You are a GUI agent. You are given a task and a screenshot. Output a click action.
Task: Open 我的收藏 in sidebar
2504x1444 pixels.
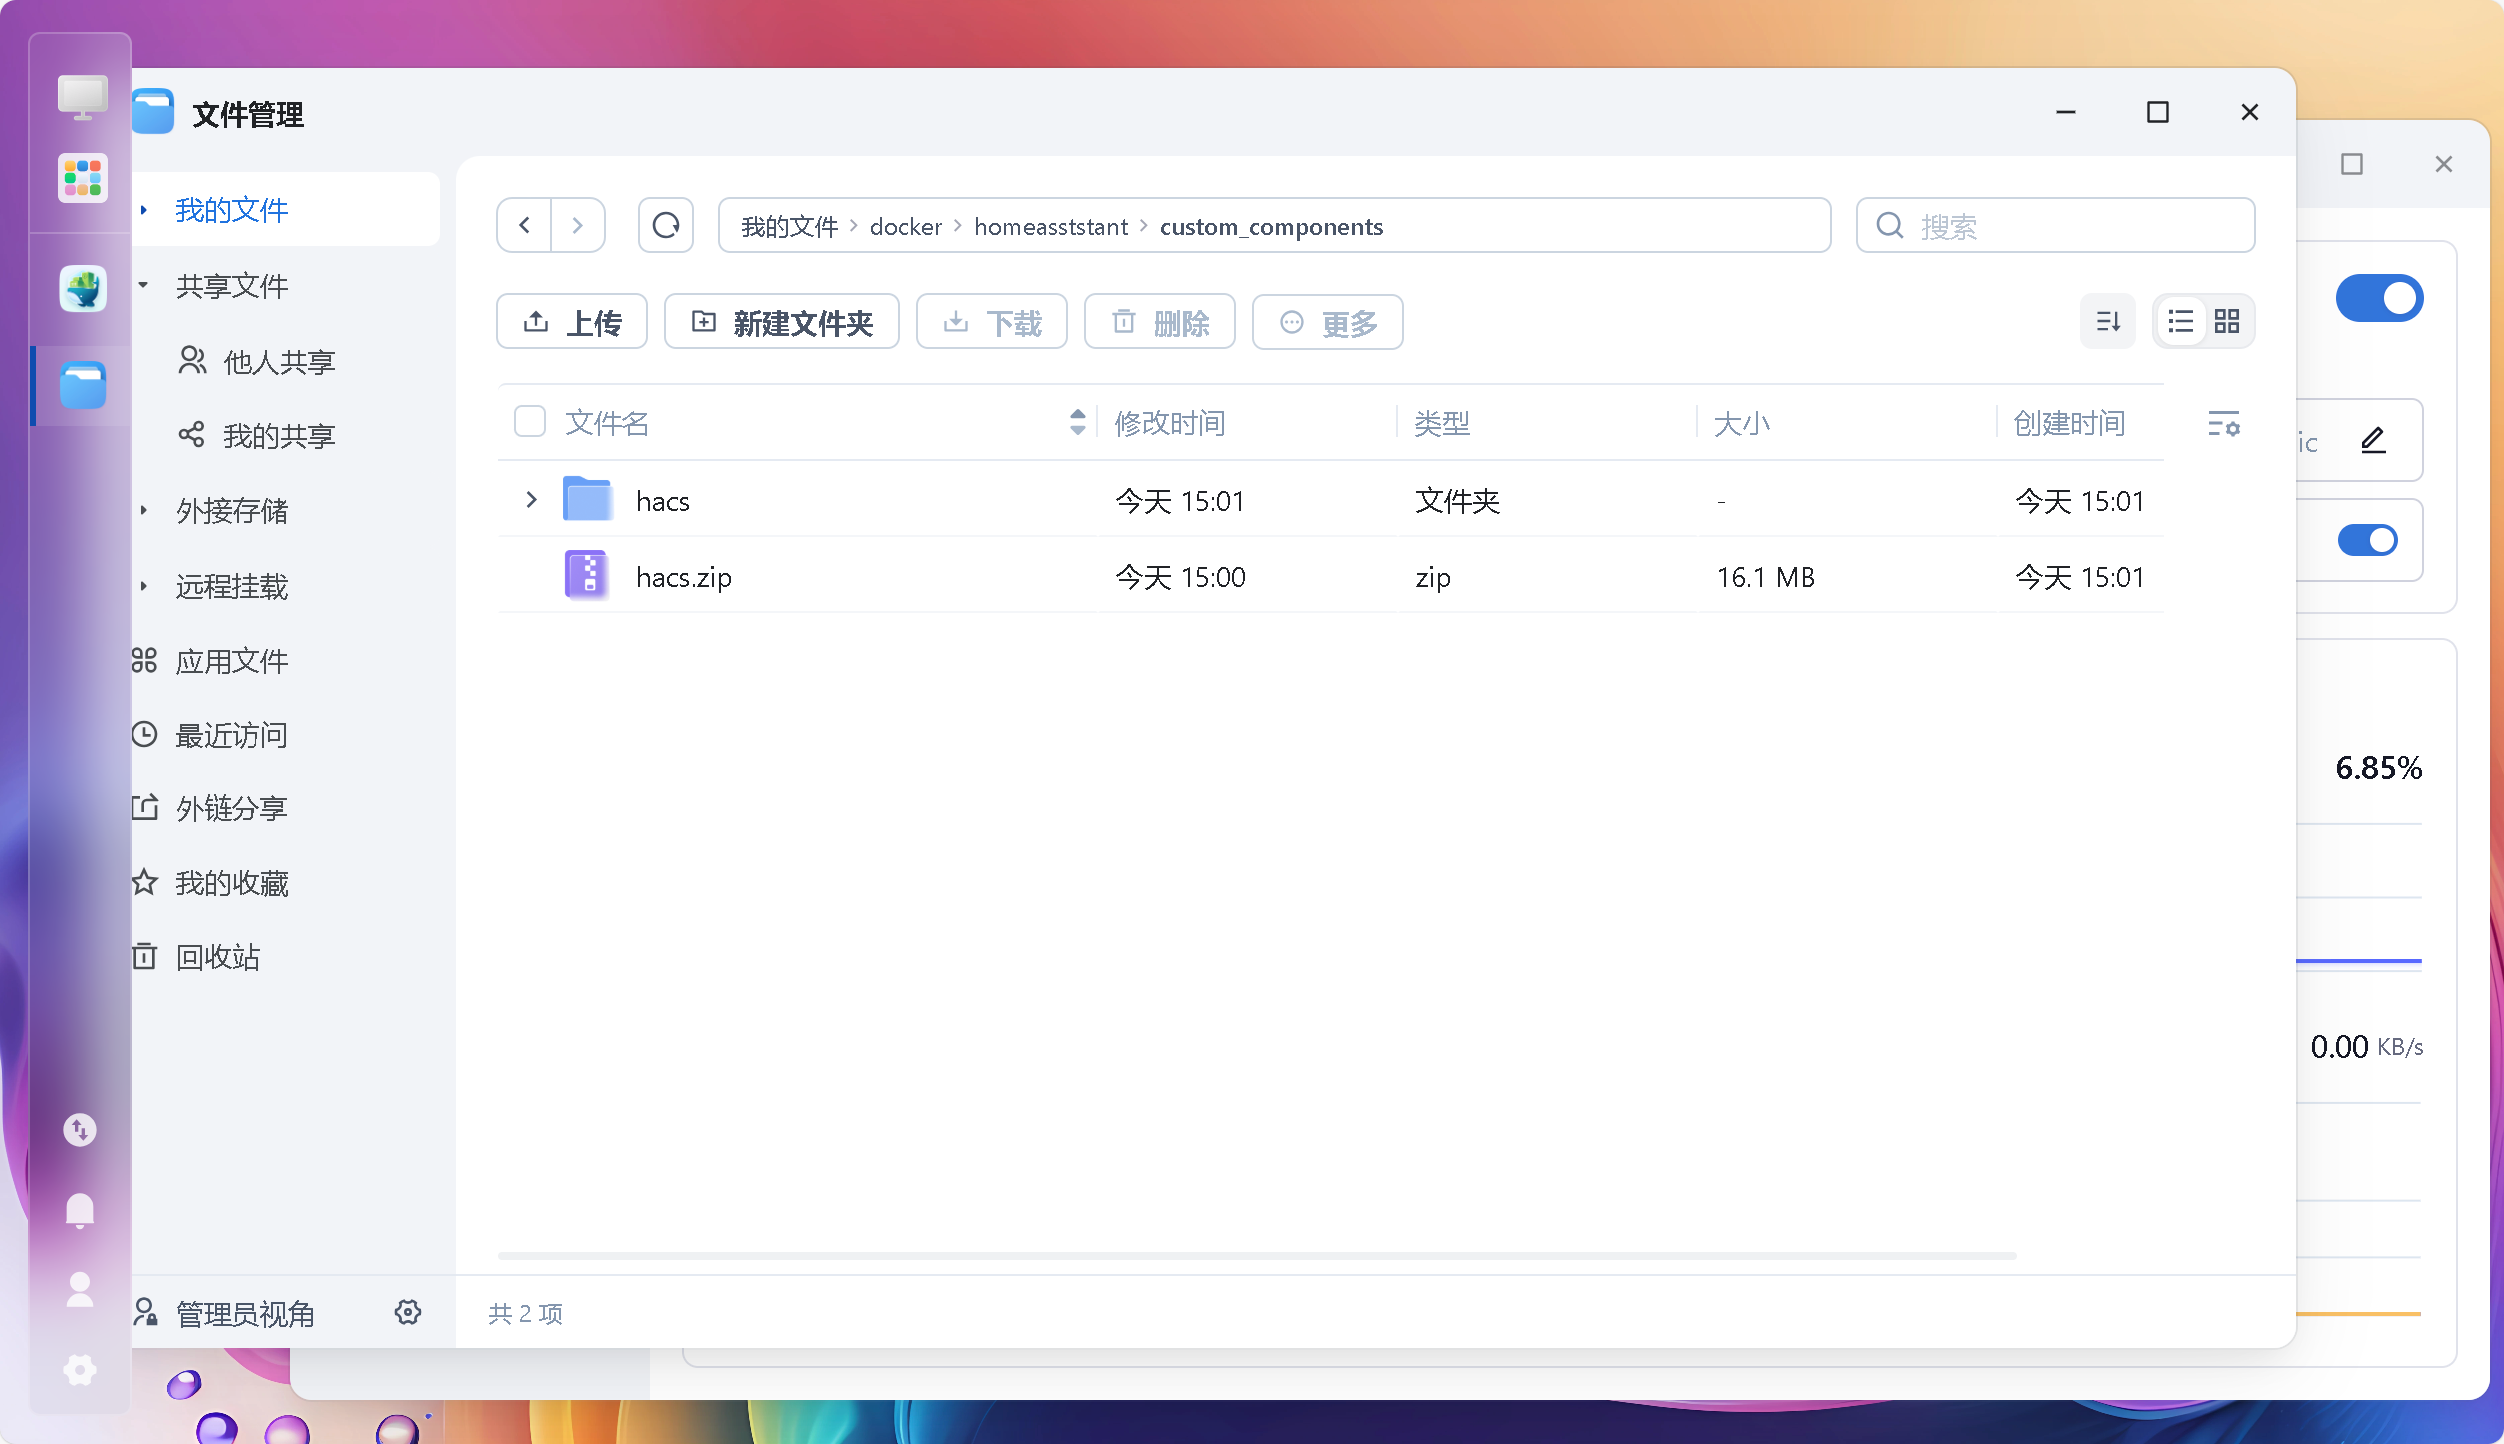coord(210,882)
